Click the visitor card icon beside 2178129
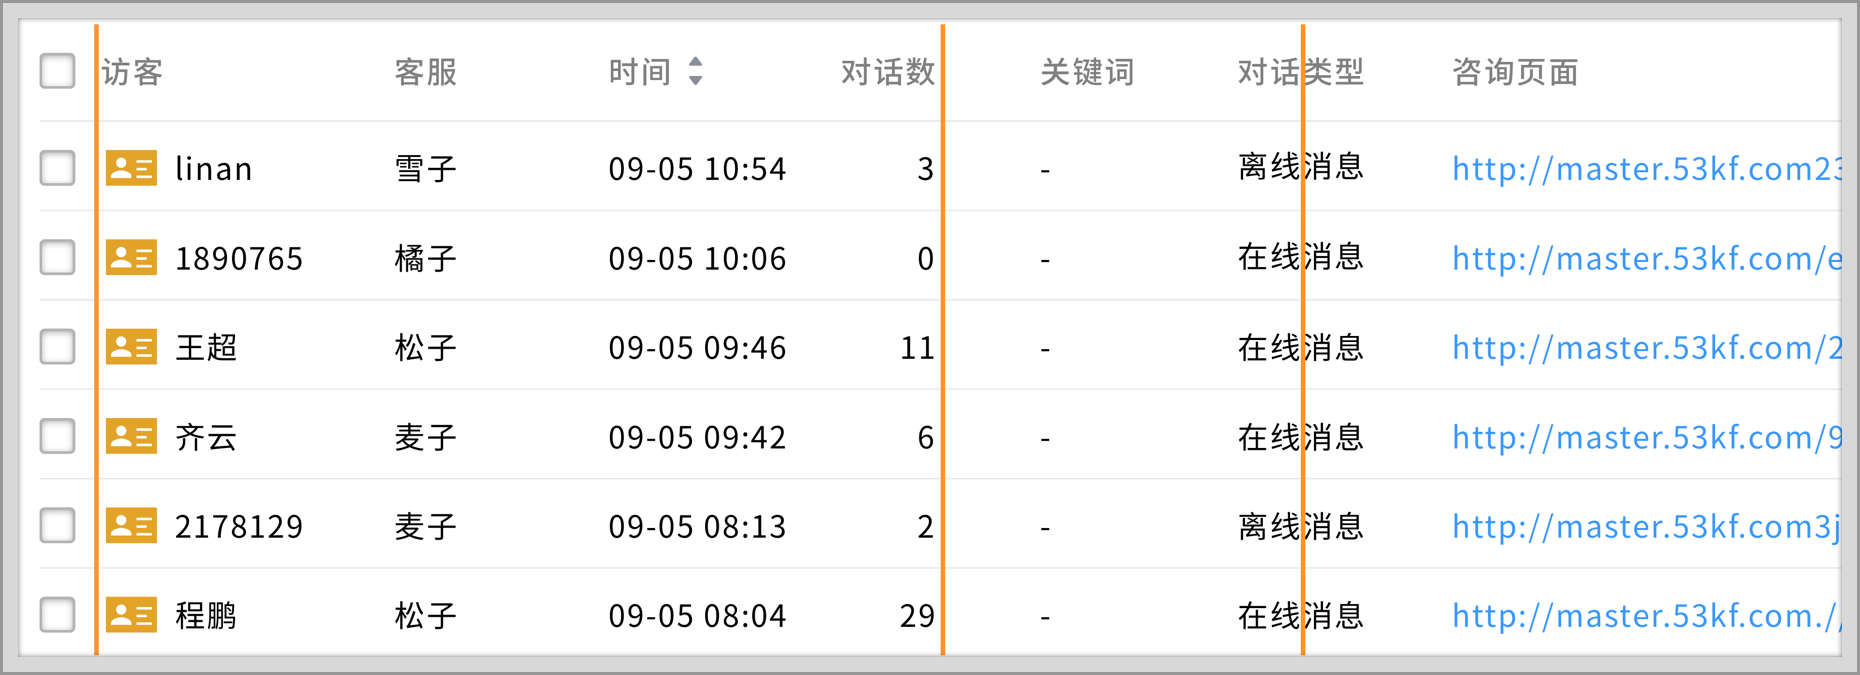The width and height of the screenshot is (1860, 675). tap(131, 526)
